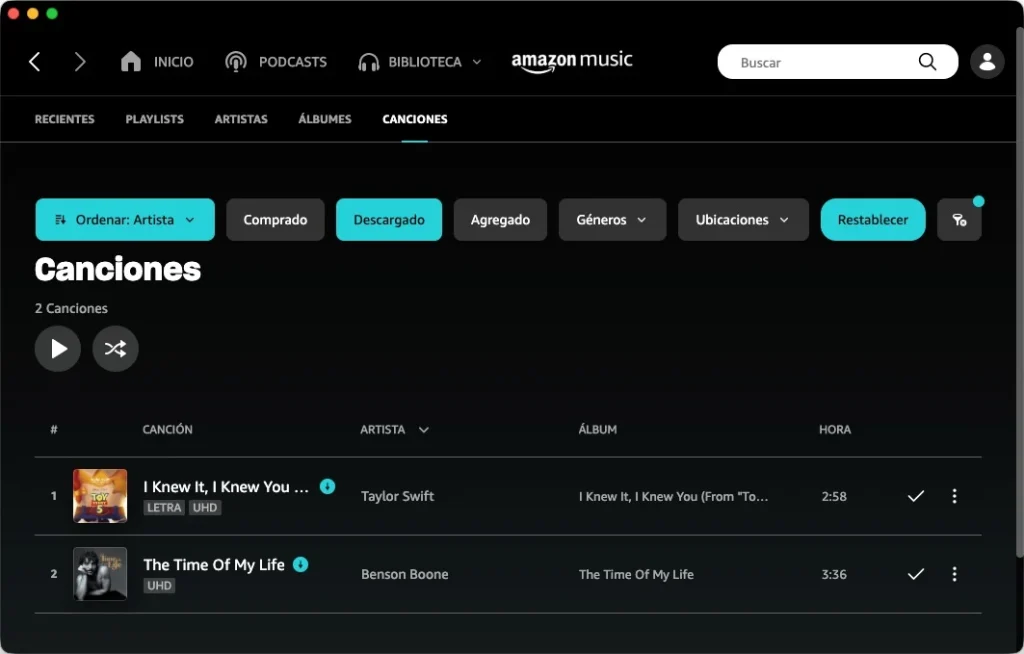Click the Restablecer button
Viewport: 1024px width, 654px height.
pyautogui.click(x=872, y=220)
